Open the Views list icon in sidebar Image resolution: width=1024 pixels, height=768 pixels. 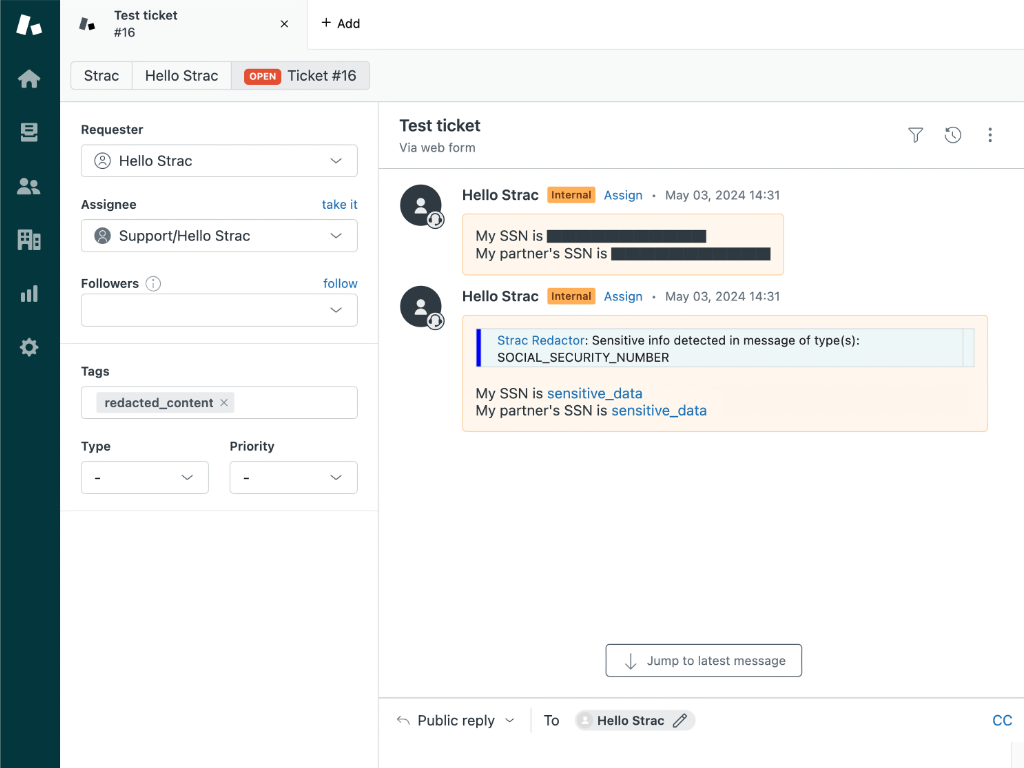coord(29,132)
